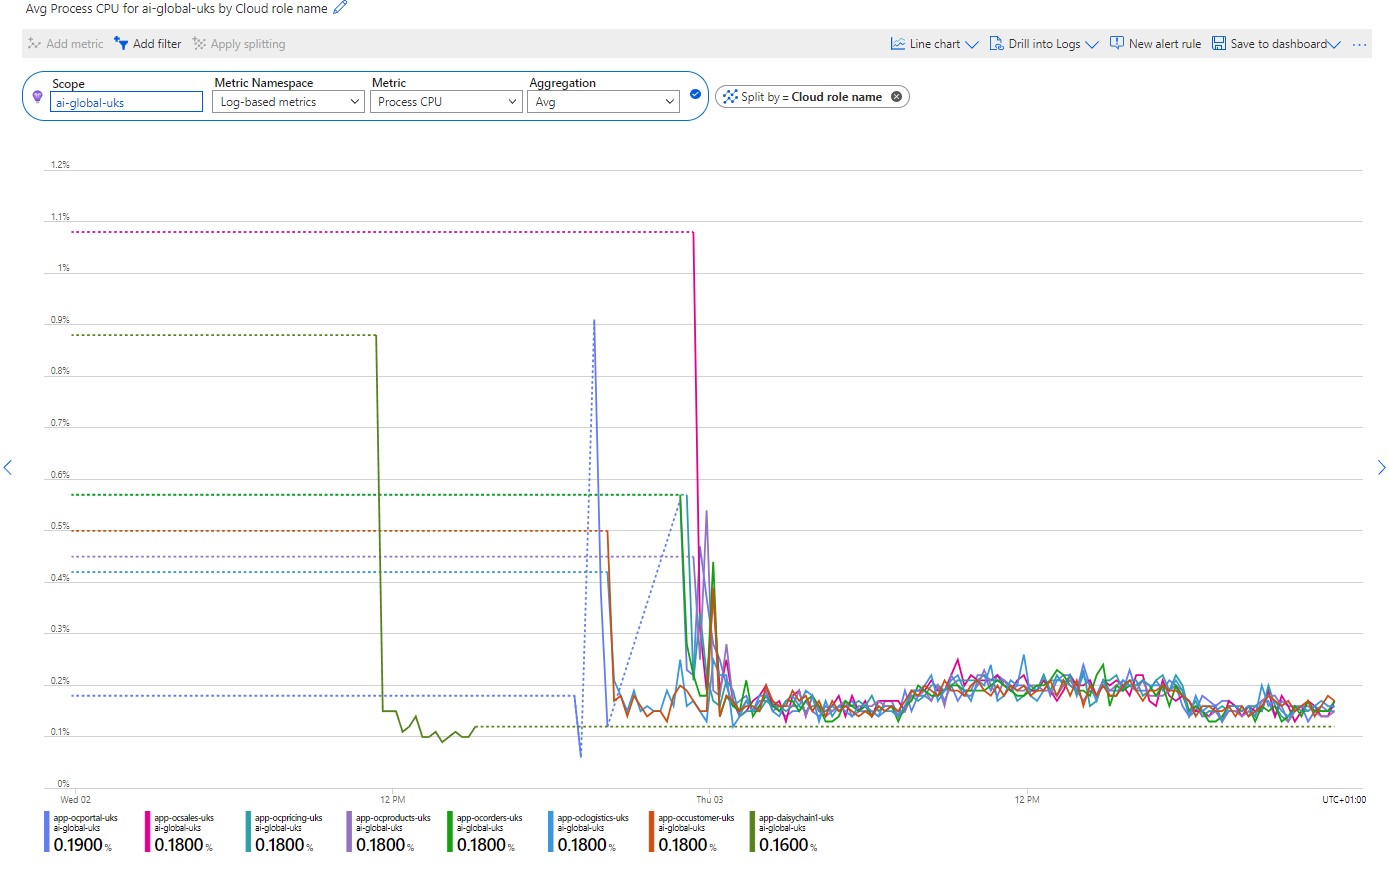The image size is (1389, 891).
Task: Expand the Metric Namespace dropdown
Action: [x=288, y=102]
